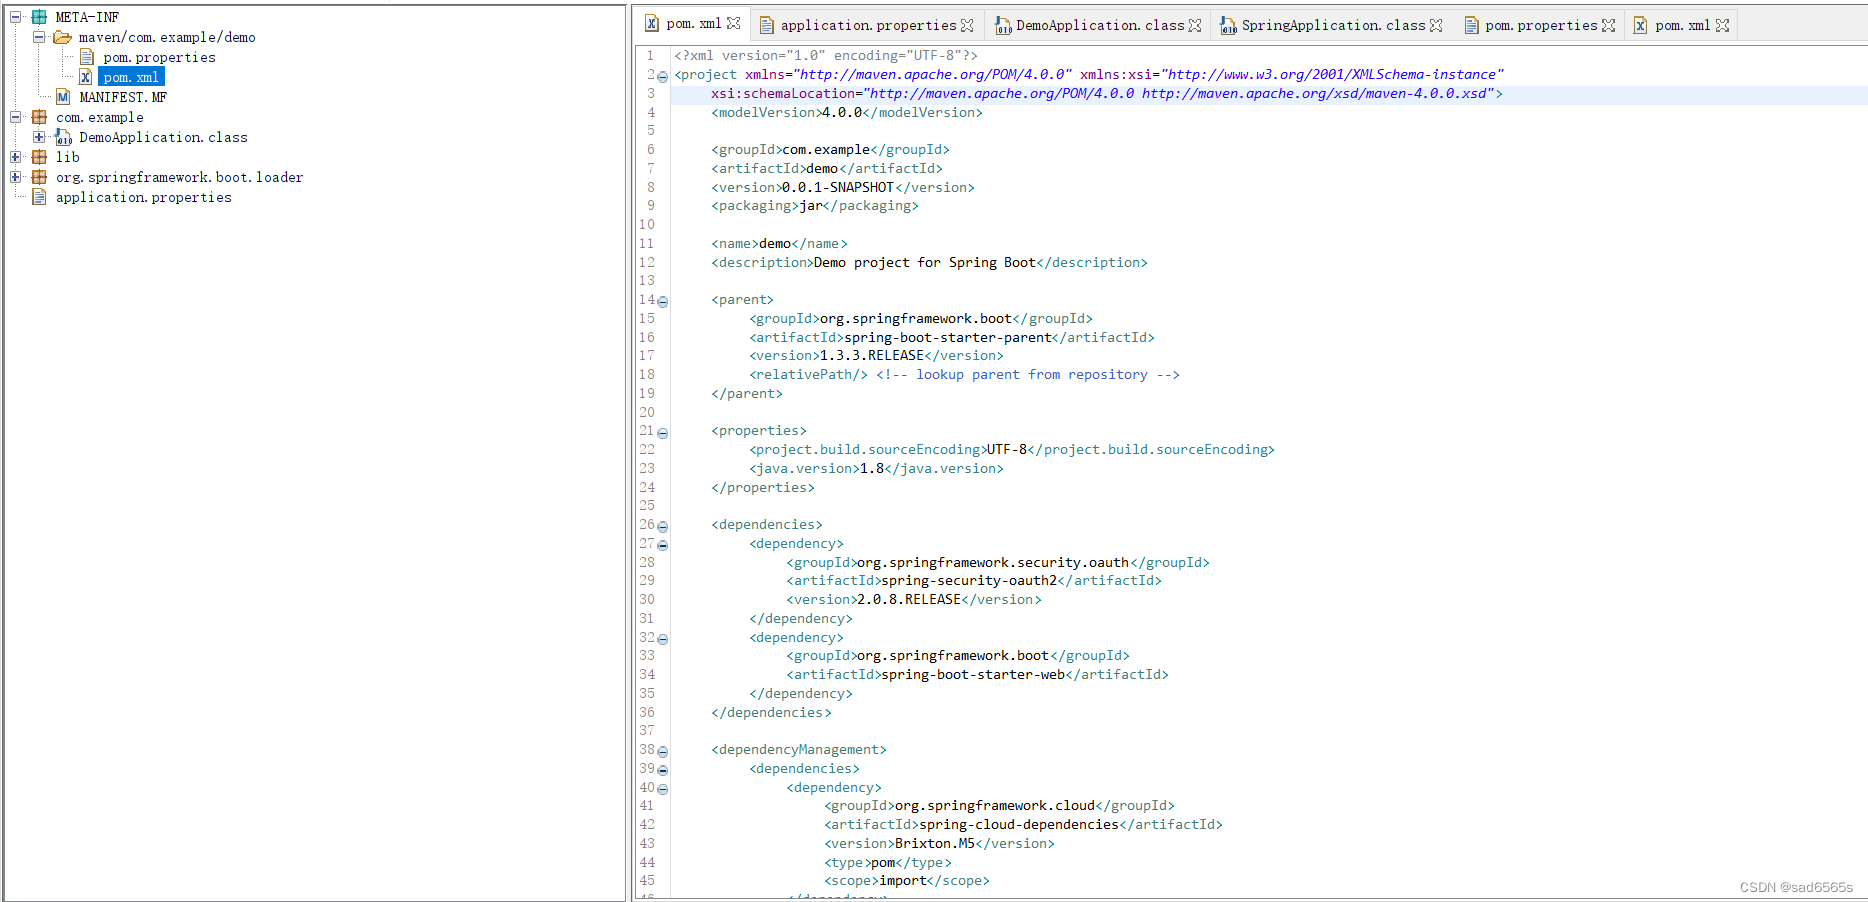Fold the dependencies block at line 26
The height and width of the screenshot is (902, 1868).
[x=663, y=527]
